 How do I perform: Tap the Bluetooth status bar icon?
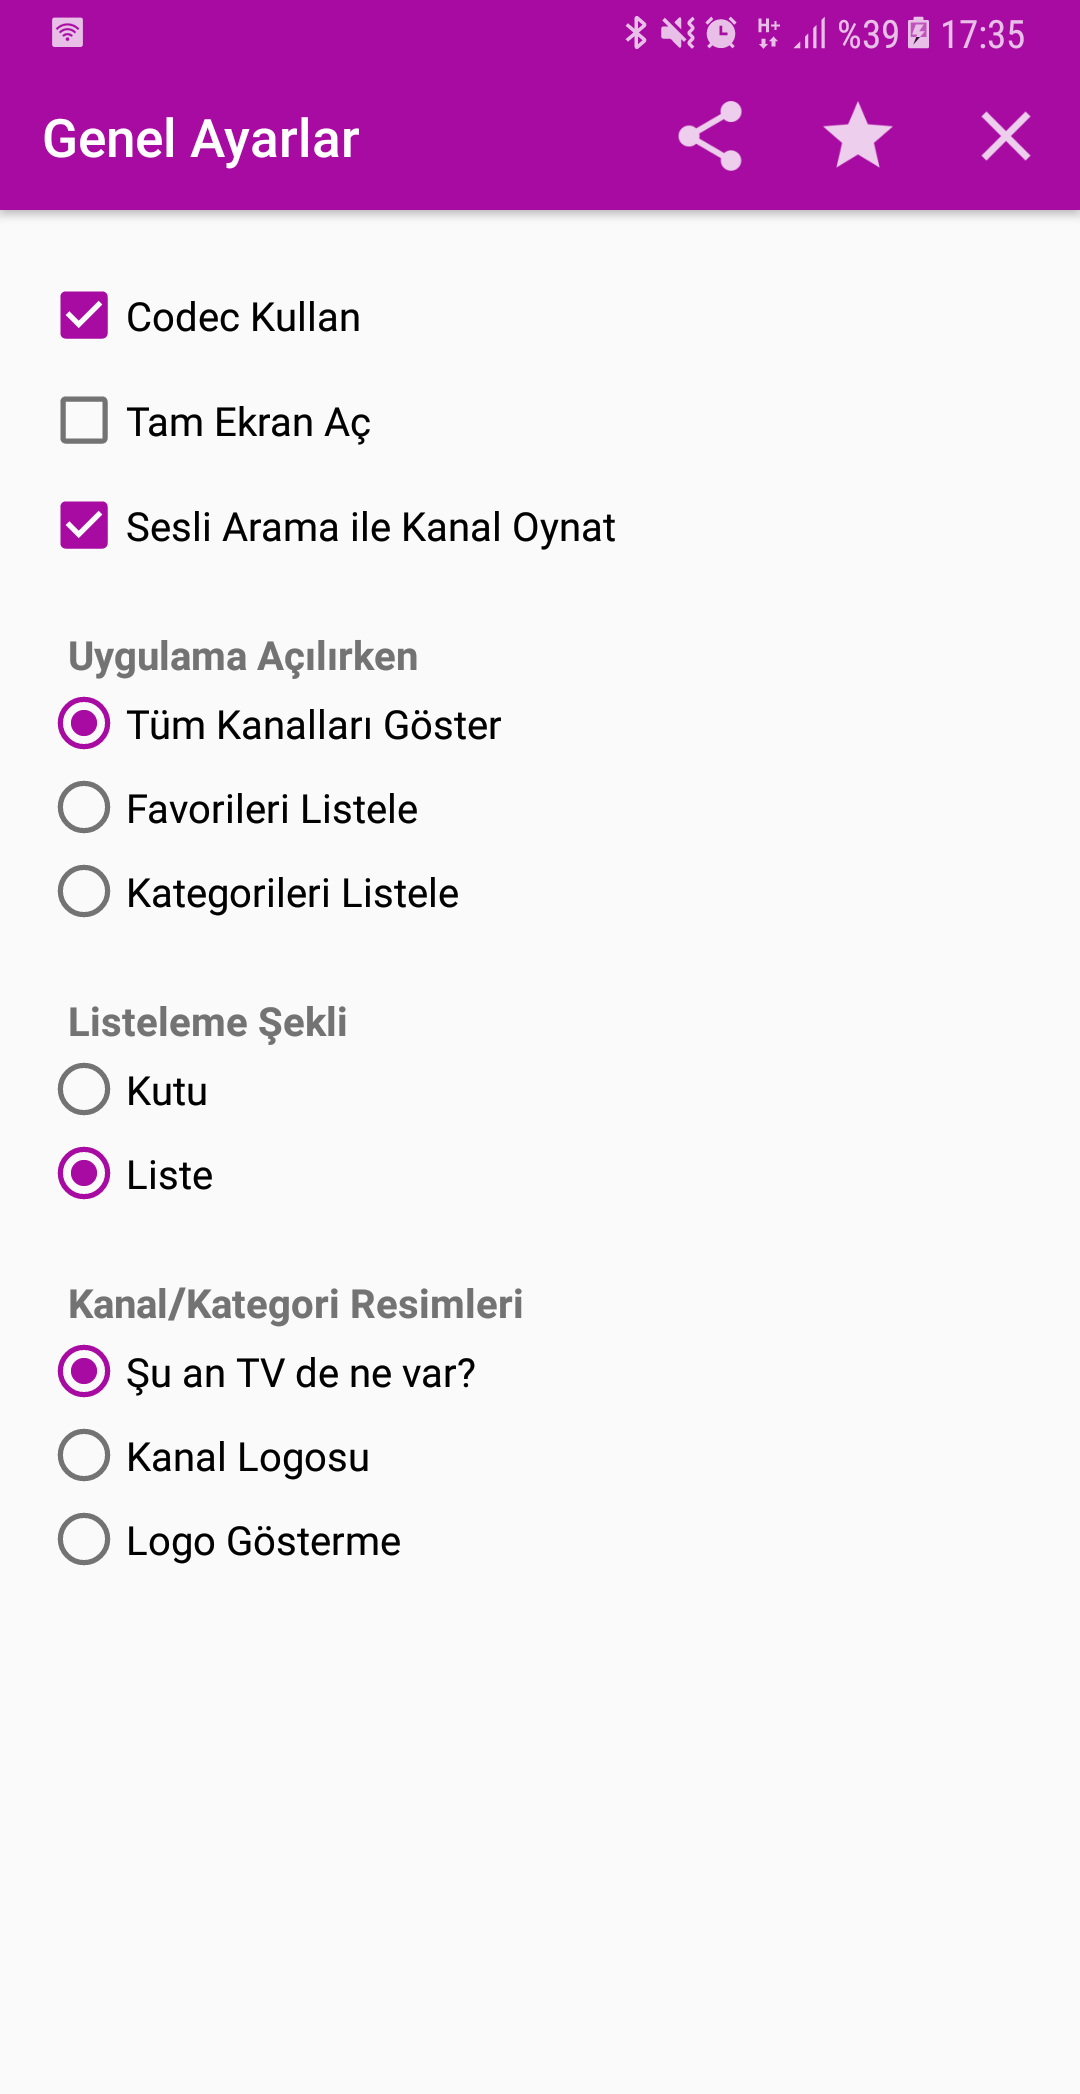pos(636,33)
